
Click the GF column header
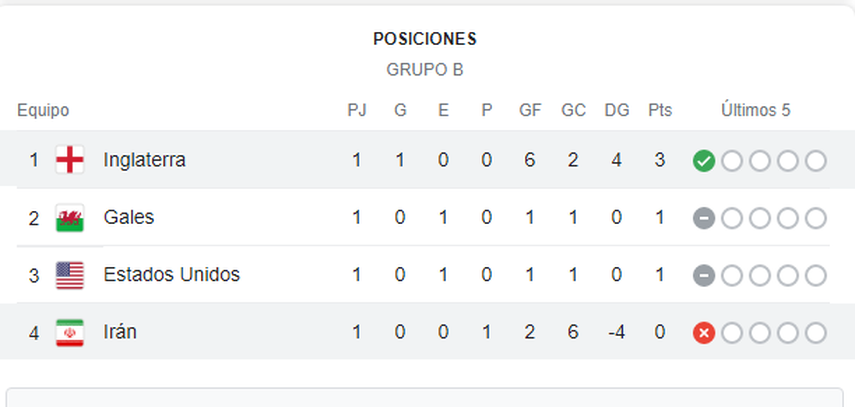coord(530,111)
